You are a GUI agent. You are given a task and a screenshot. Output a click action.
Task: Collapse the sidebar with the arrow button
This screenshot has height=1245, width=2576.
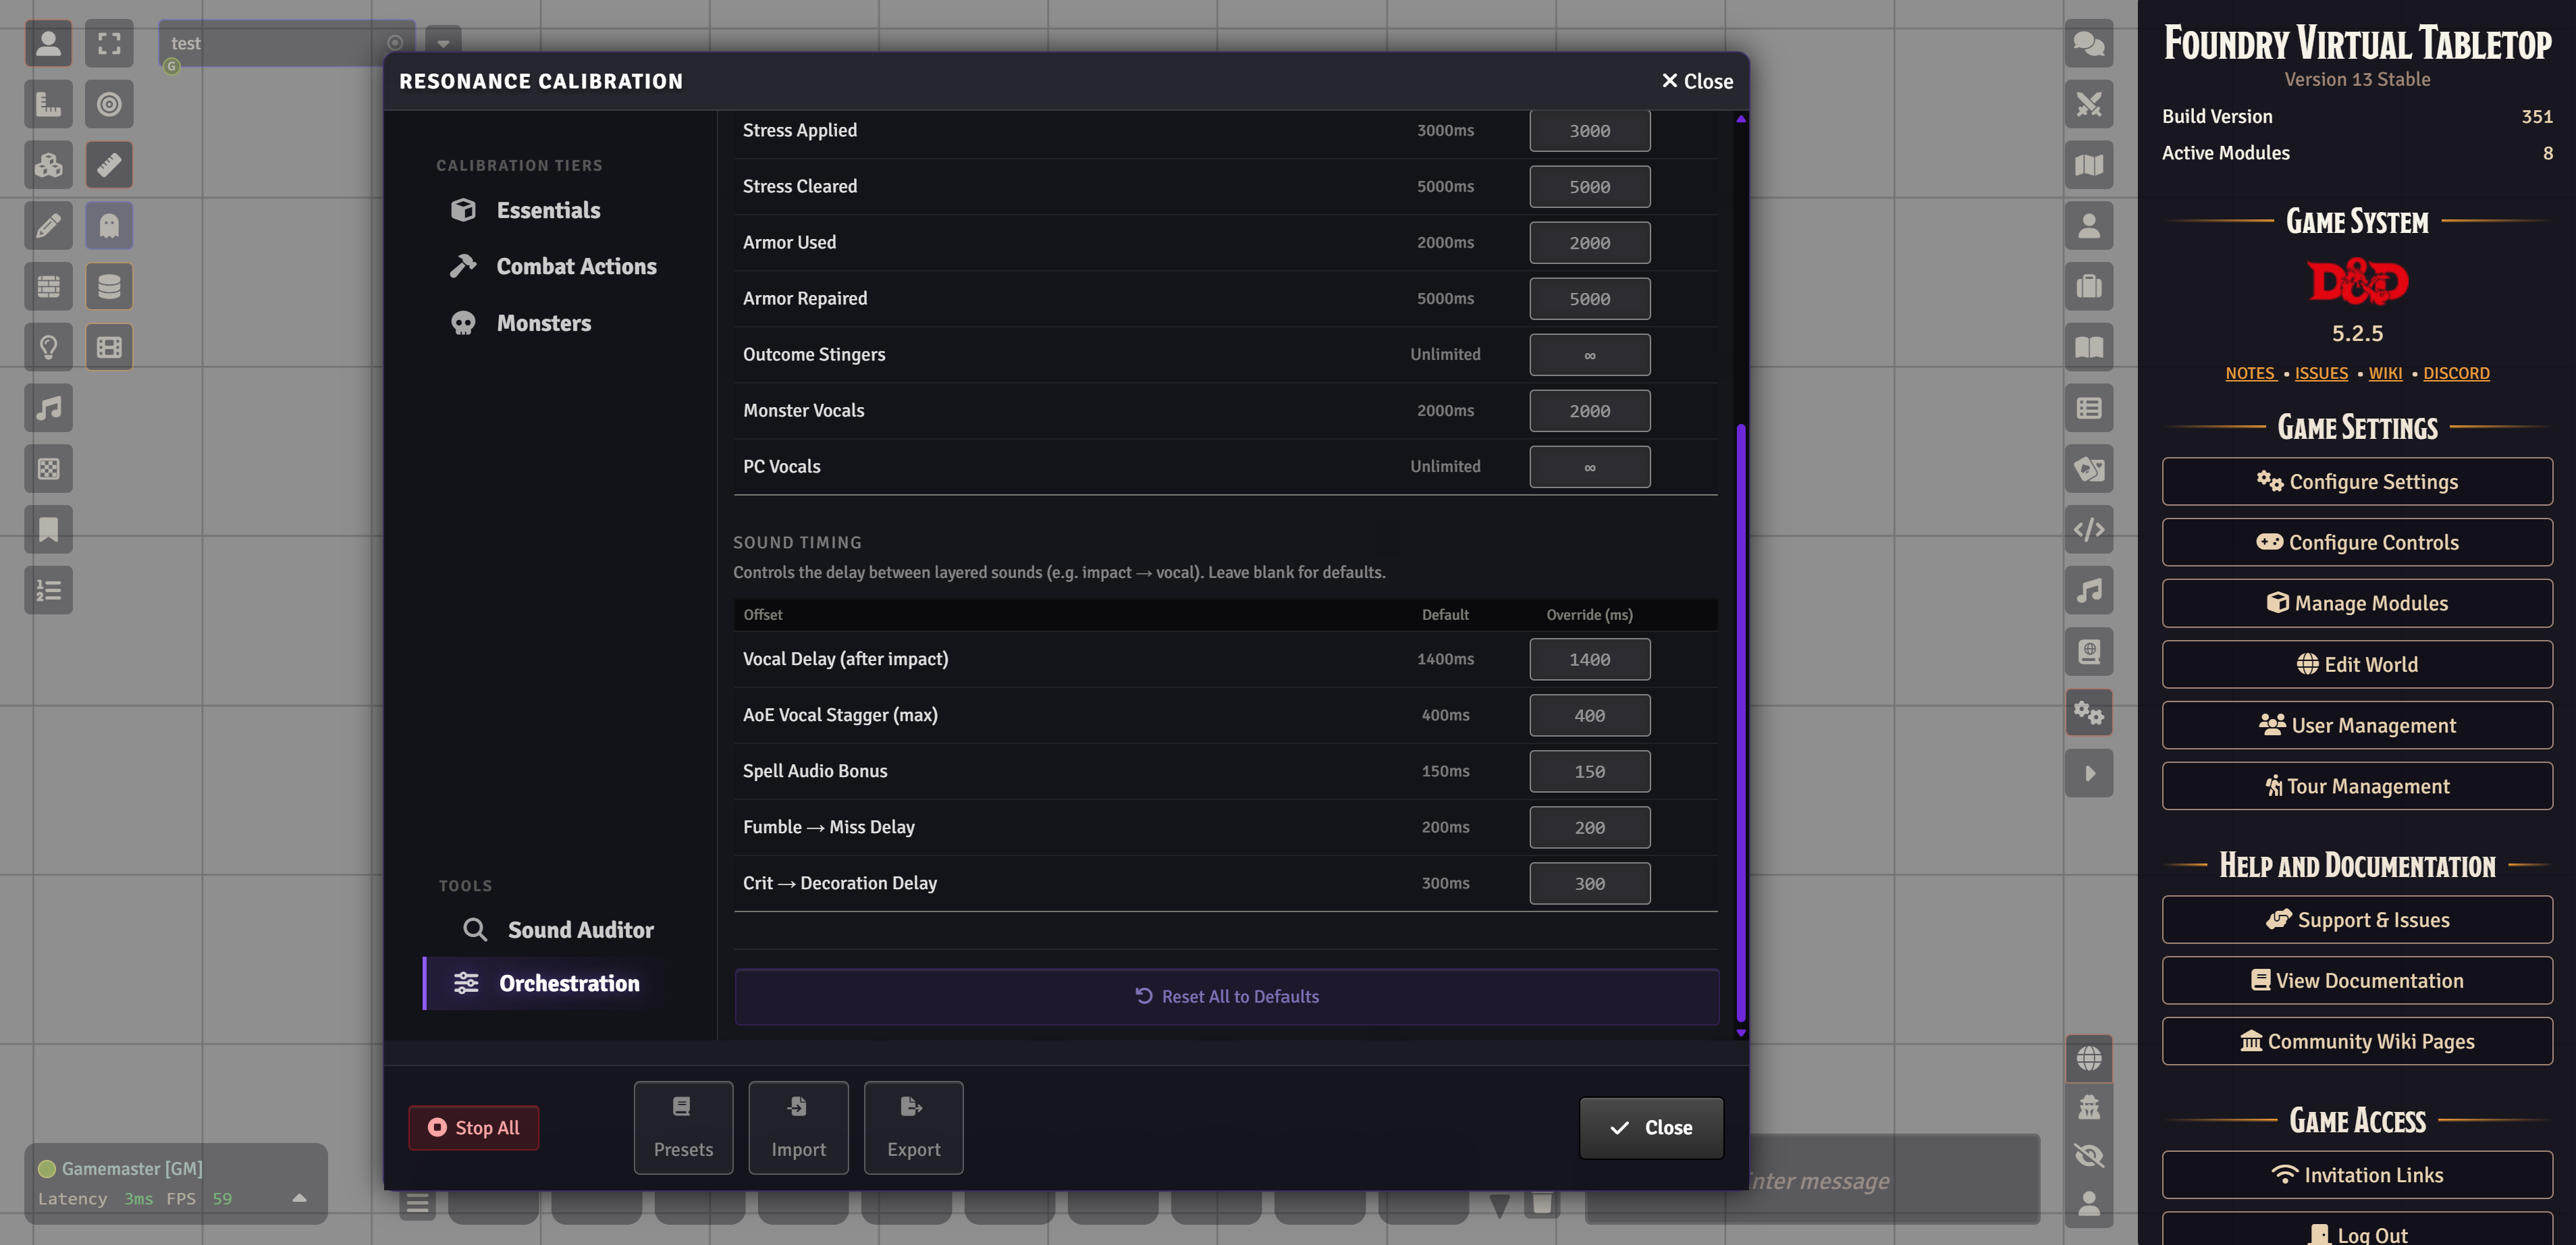(x=2089, y=774)
